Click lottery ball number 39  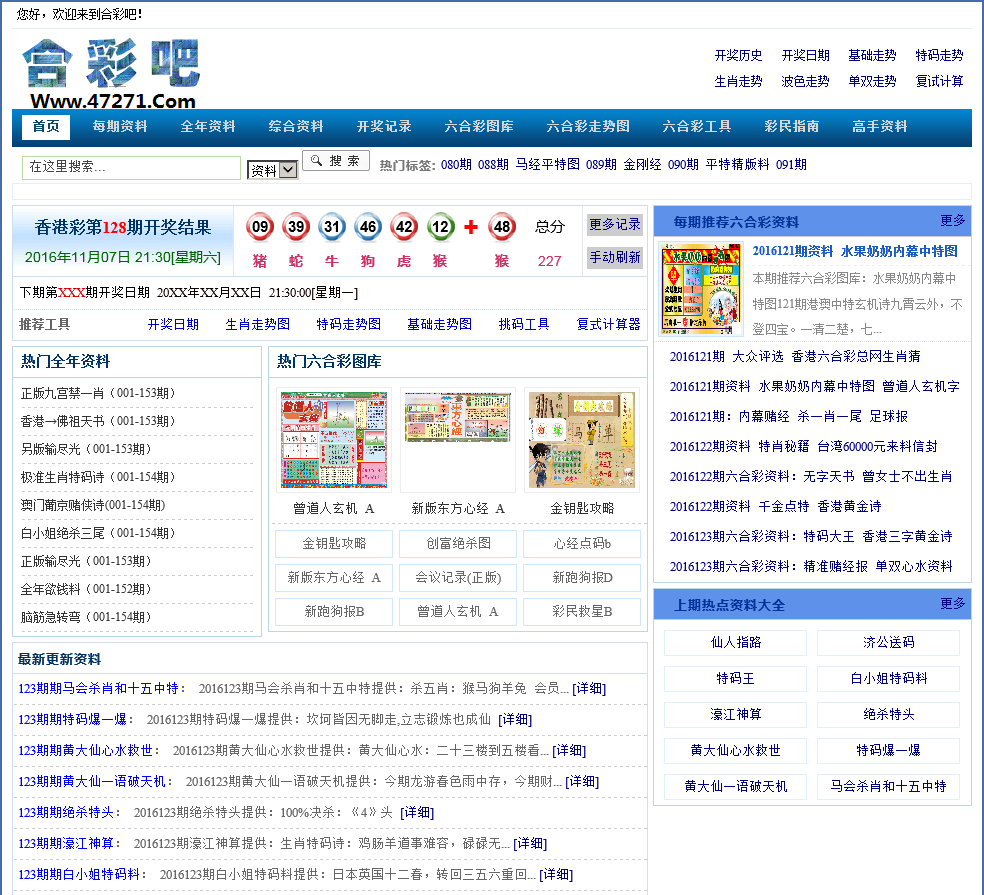point(296,227)
